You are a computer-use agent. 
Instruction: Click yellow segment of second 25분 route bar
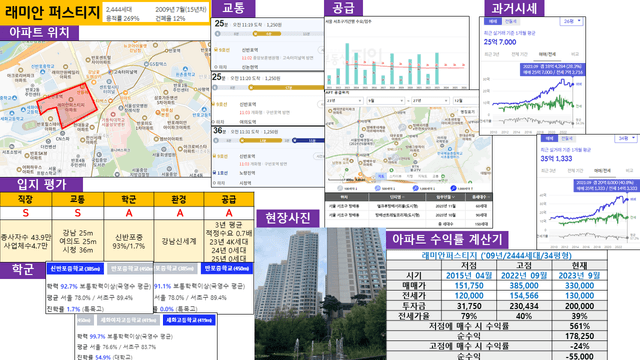[287, 87]
